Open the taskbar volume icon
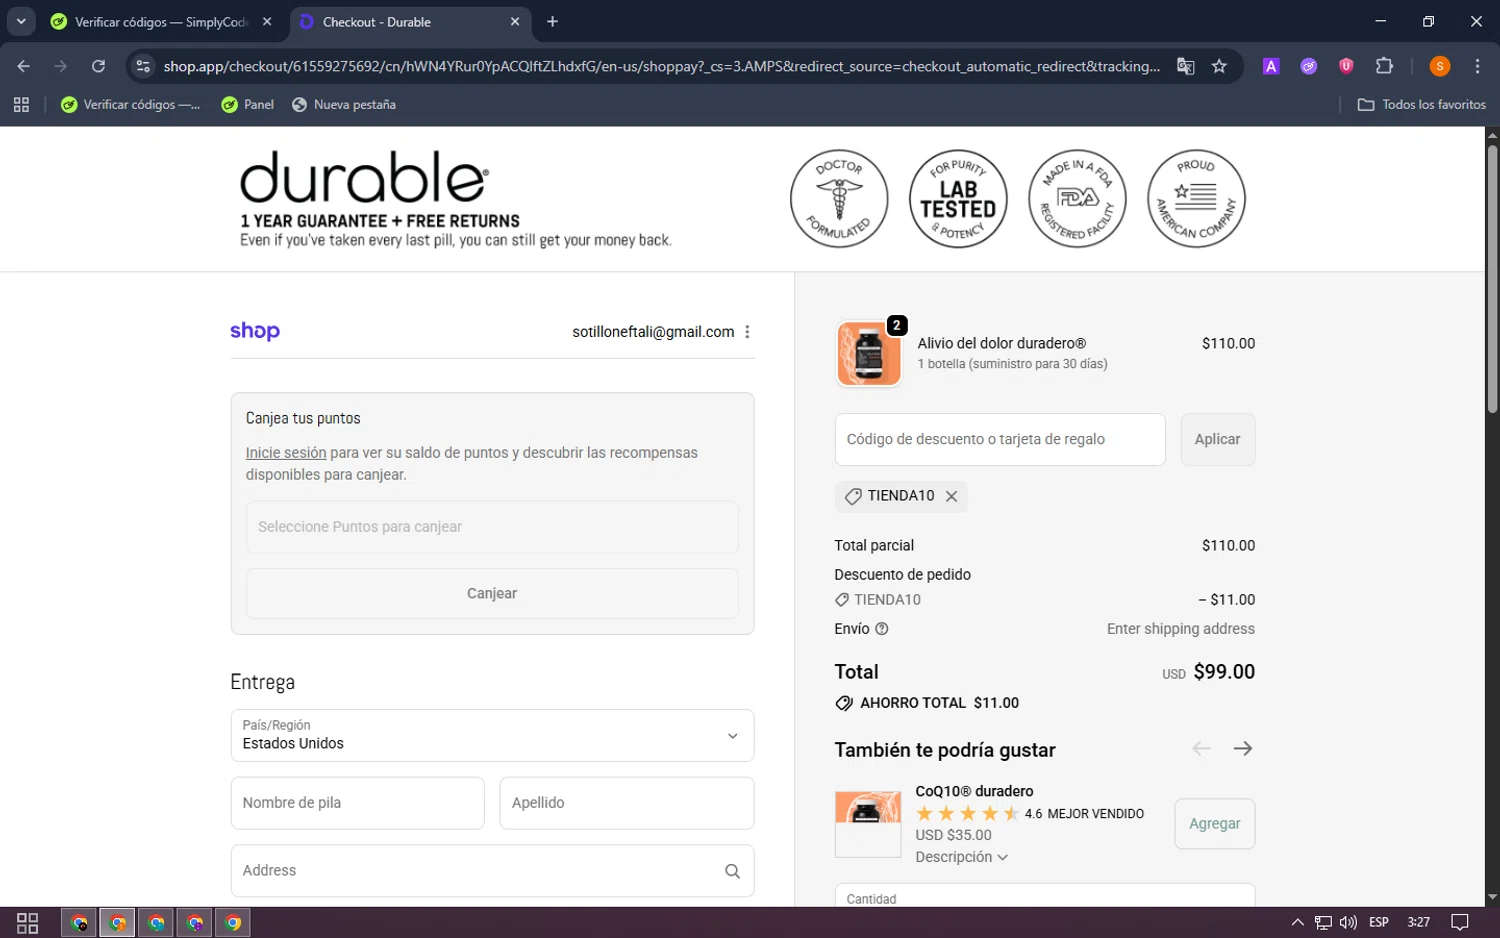The width and height of the screenshot is (1500, 938). click(1348, 922)
